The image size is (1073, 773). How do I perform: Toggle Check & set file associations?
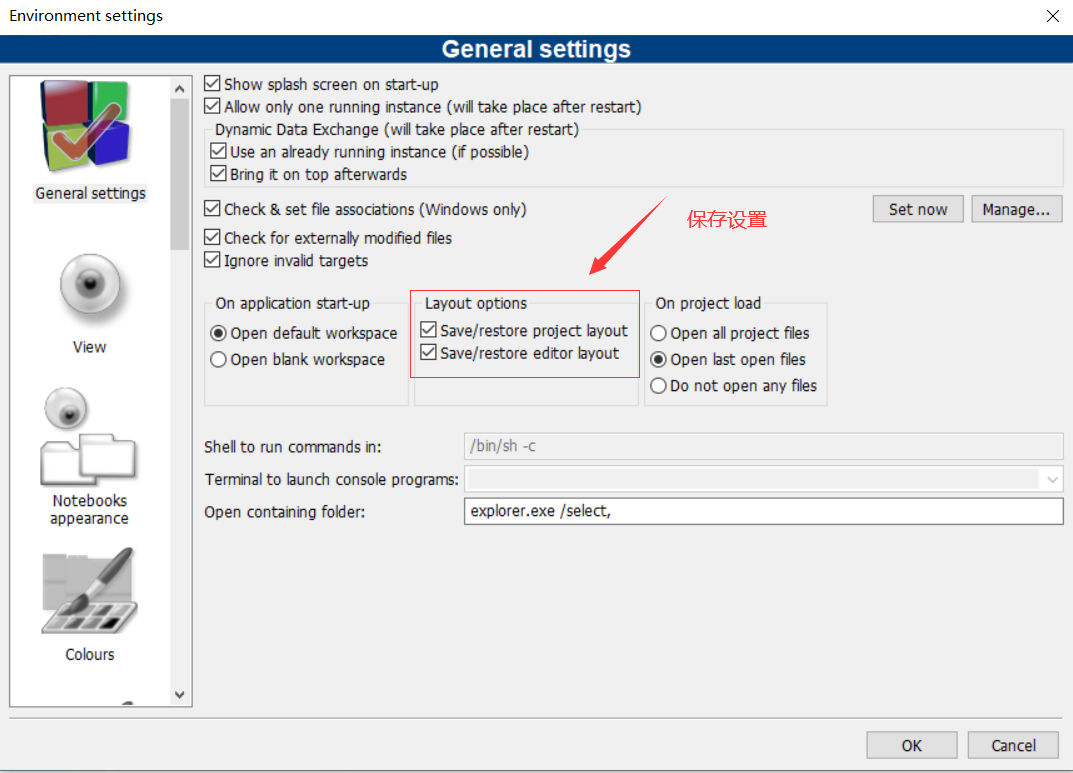pos(212,209)
